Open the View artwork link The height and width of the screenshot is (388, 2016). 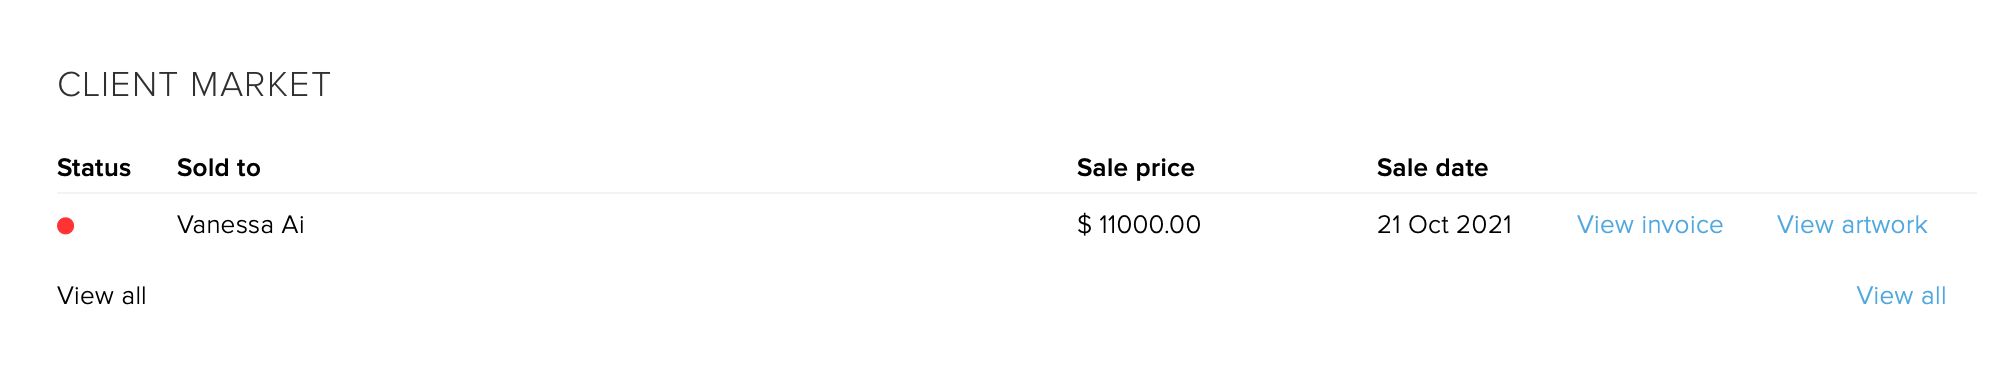1852,225
